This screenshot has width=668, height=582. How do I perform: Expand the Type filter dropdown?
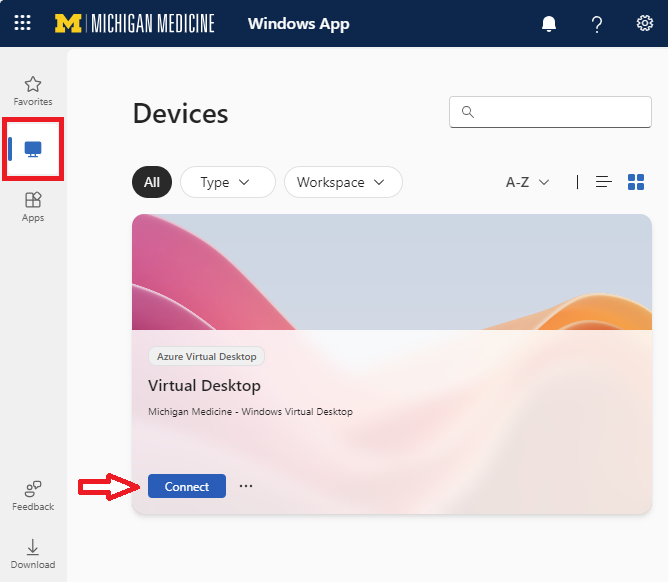click(228, 182)
